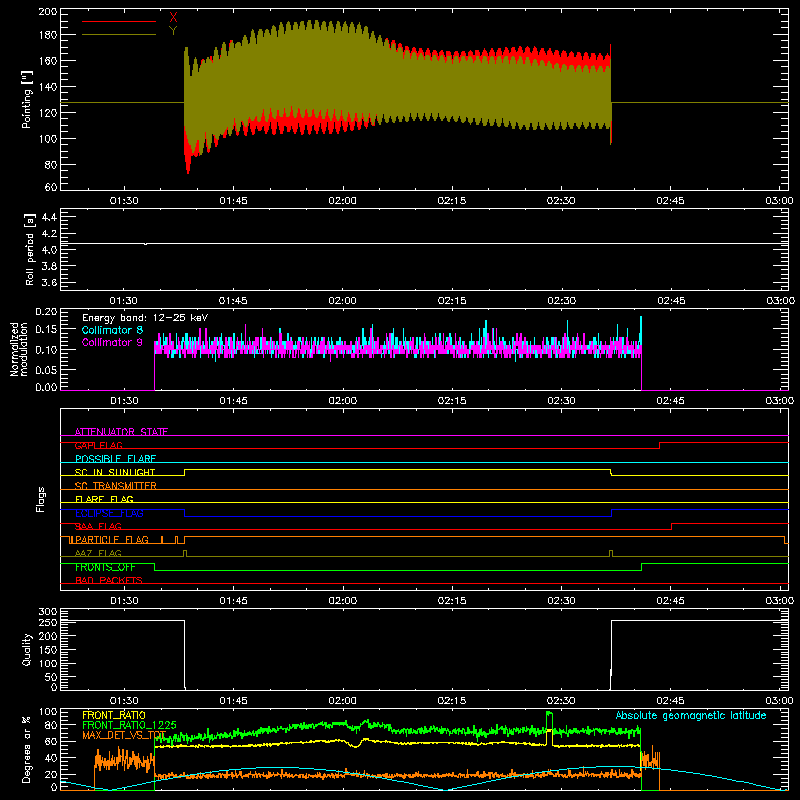Screen dimensions: 800x800
Task: Click the 'Pointing' y-axis title
Action: pyautogui.click(x=27, y=99)
